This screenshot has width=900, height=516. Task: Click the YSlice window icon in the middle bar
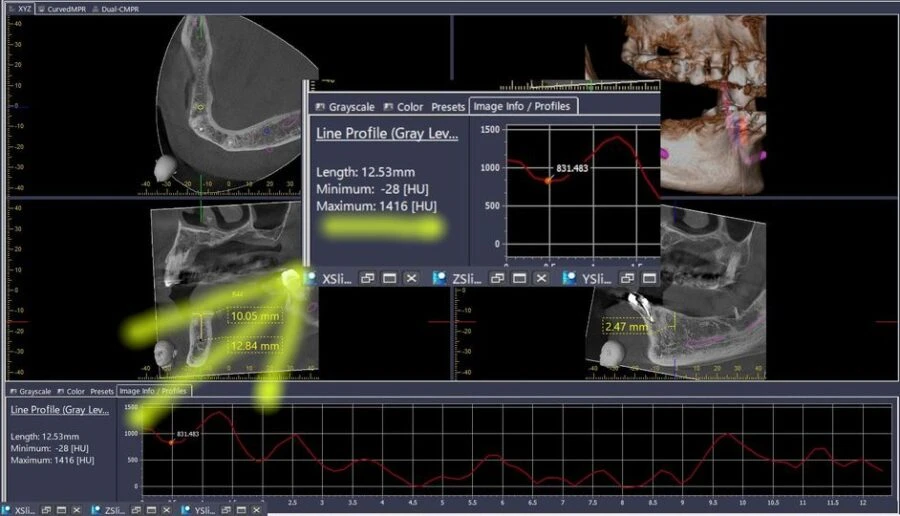(x=569, y=278)
